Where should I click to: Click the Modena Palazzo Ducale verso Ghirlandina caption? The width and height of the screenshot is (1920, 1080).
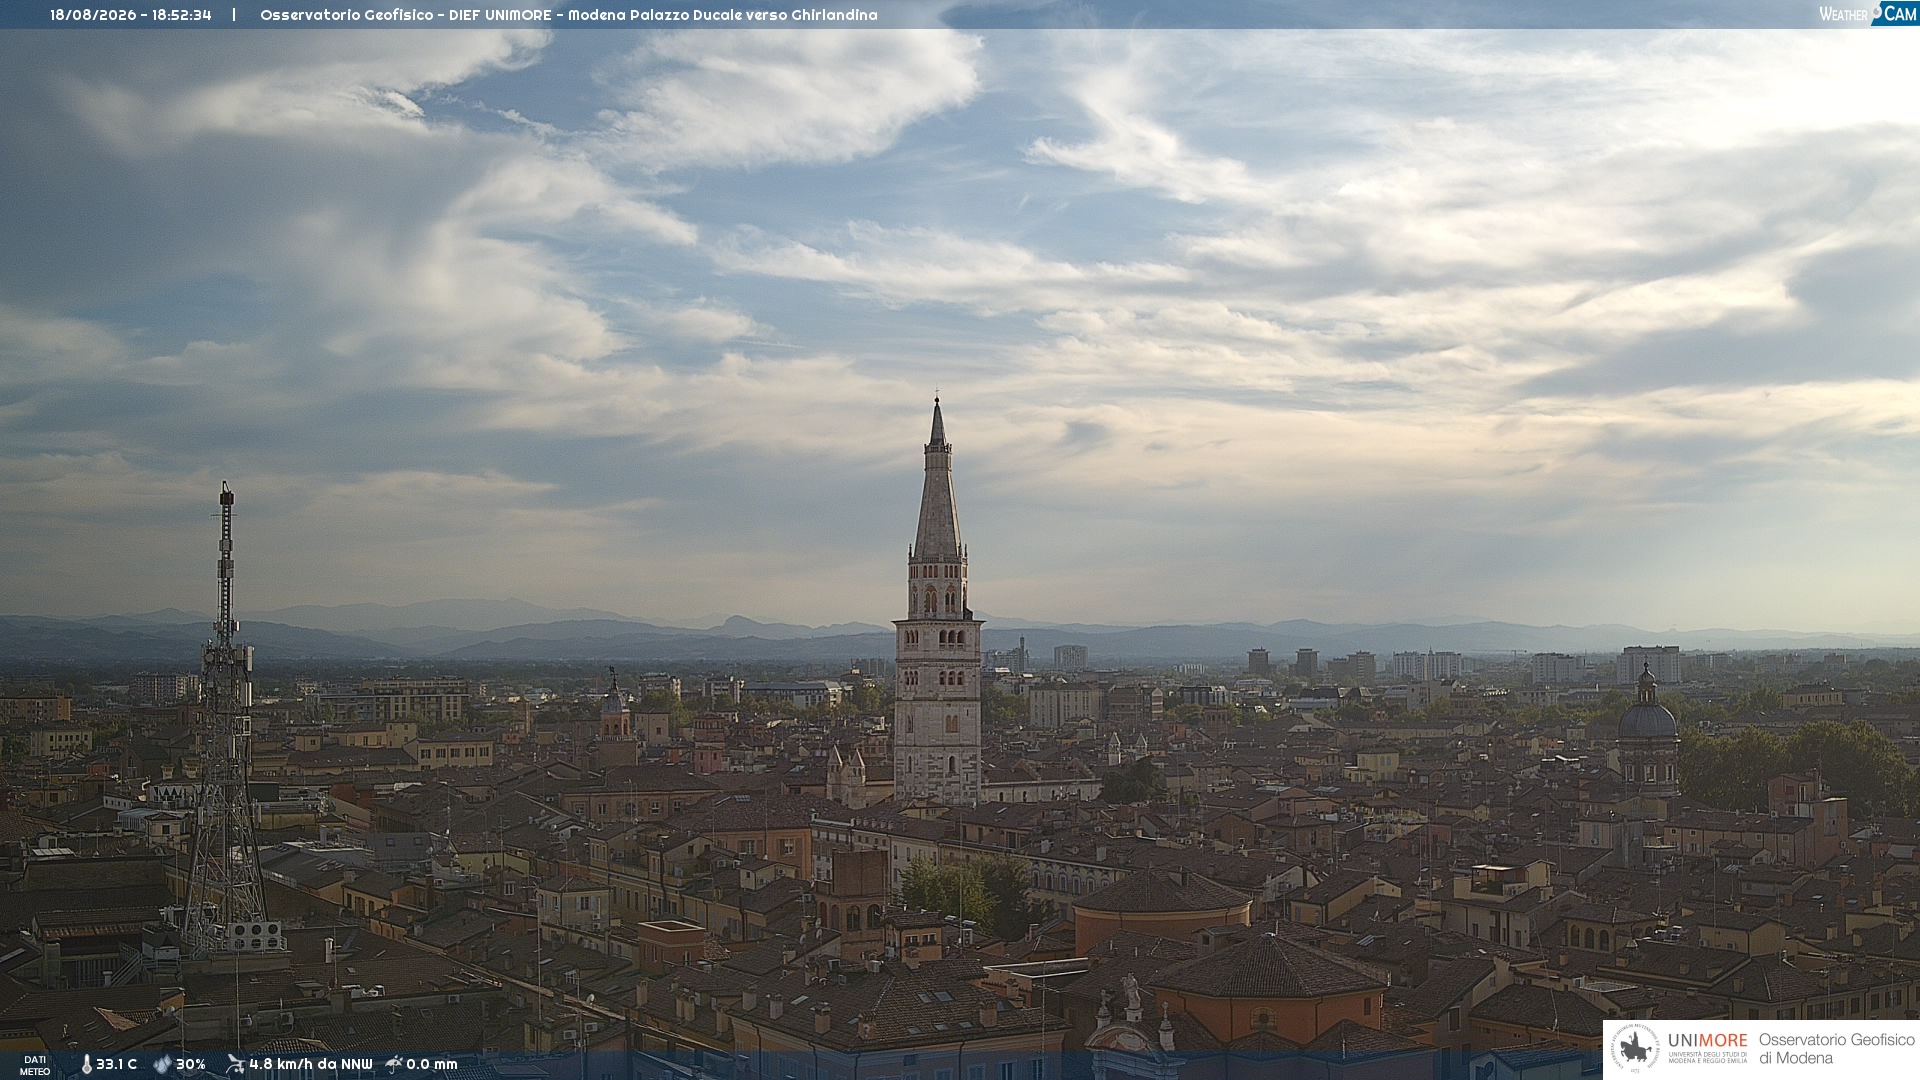723,15
